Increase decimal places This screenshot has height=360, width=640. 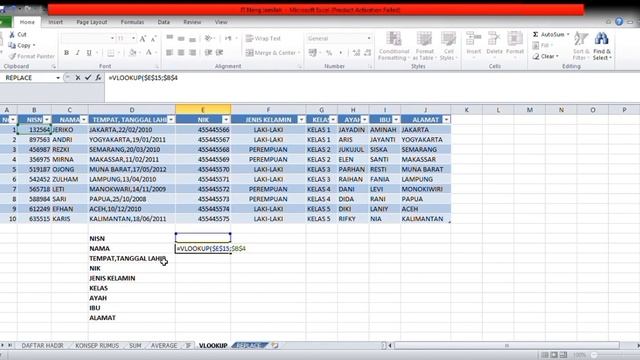pos(356,53)
